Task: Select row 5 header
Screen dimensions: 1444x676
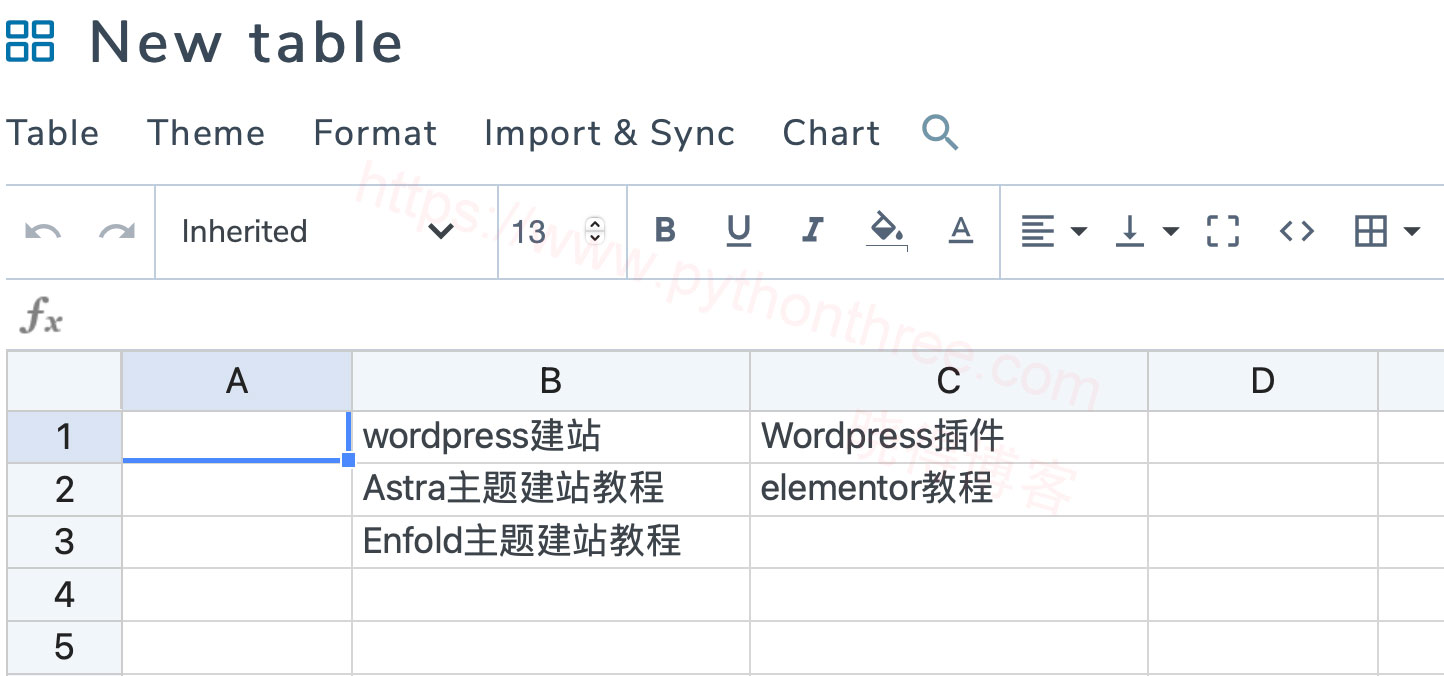Action: [64, 647]
